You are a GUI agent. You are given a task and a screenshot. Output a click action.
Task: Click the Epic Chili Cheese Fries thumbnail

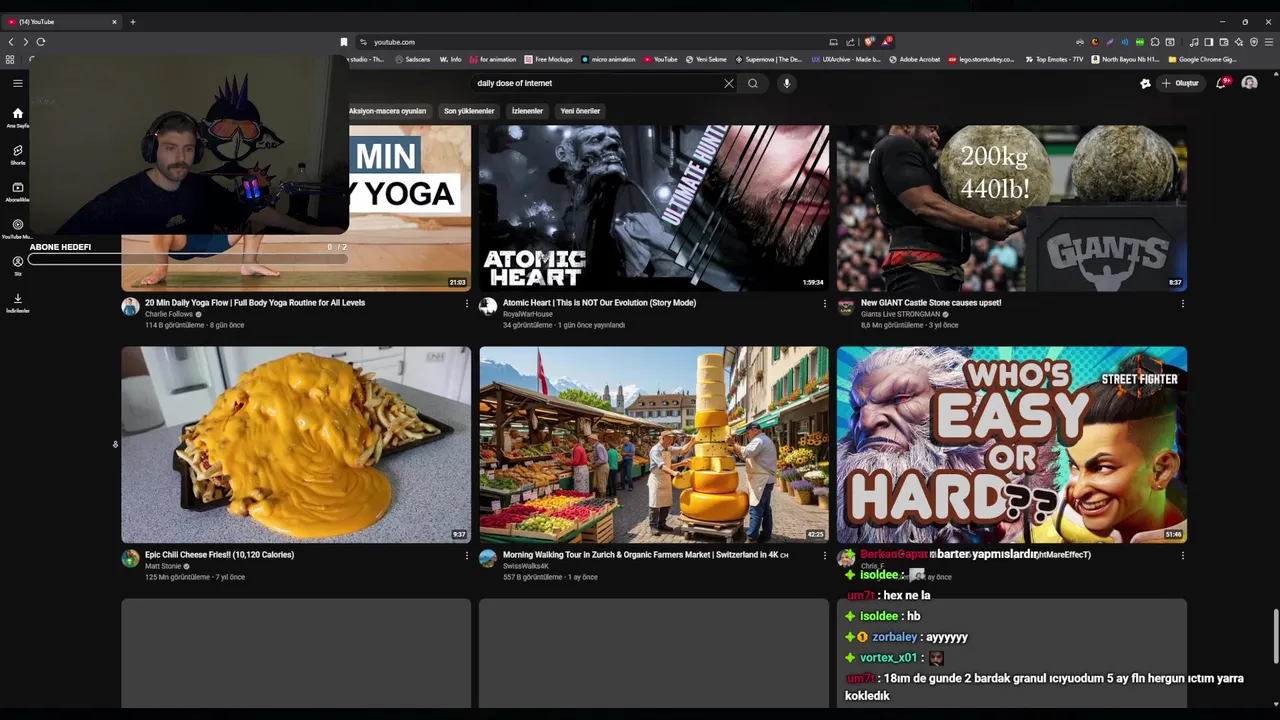coord(296,445)
